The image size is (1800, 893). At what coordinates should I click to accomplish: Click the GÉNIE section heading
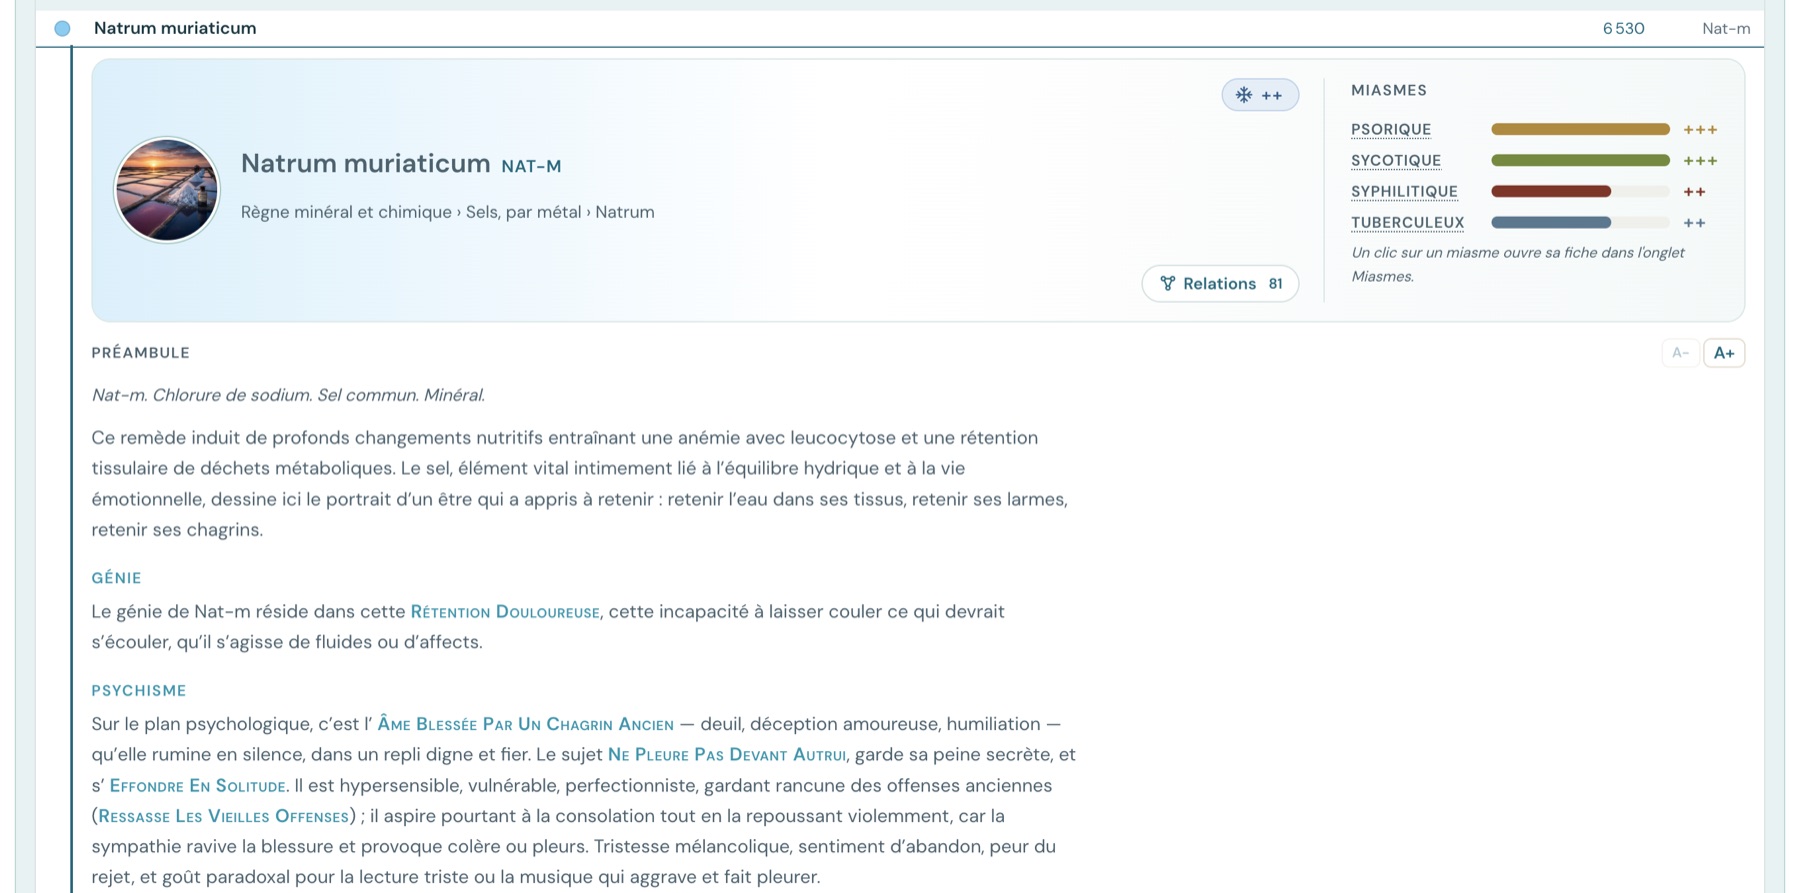pyautogui.click(x=116, y=578)
